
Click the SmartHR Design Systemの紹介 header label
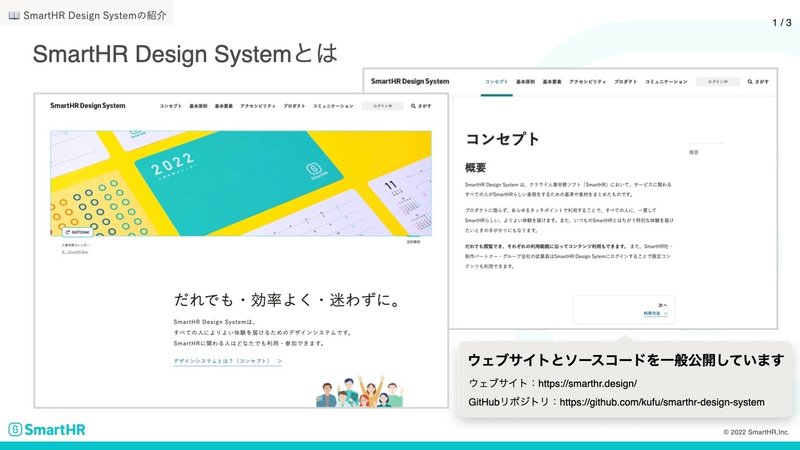[x=95, y=15]
